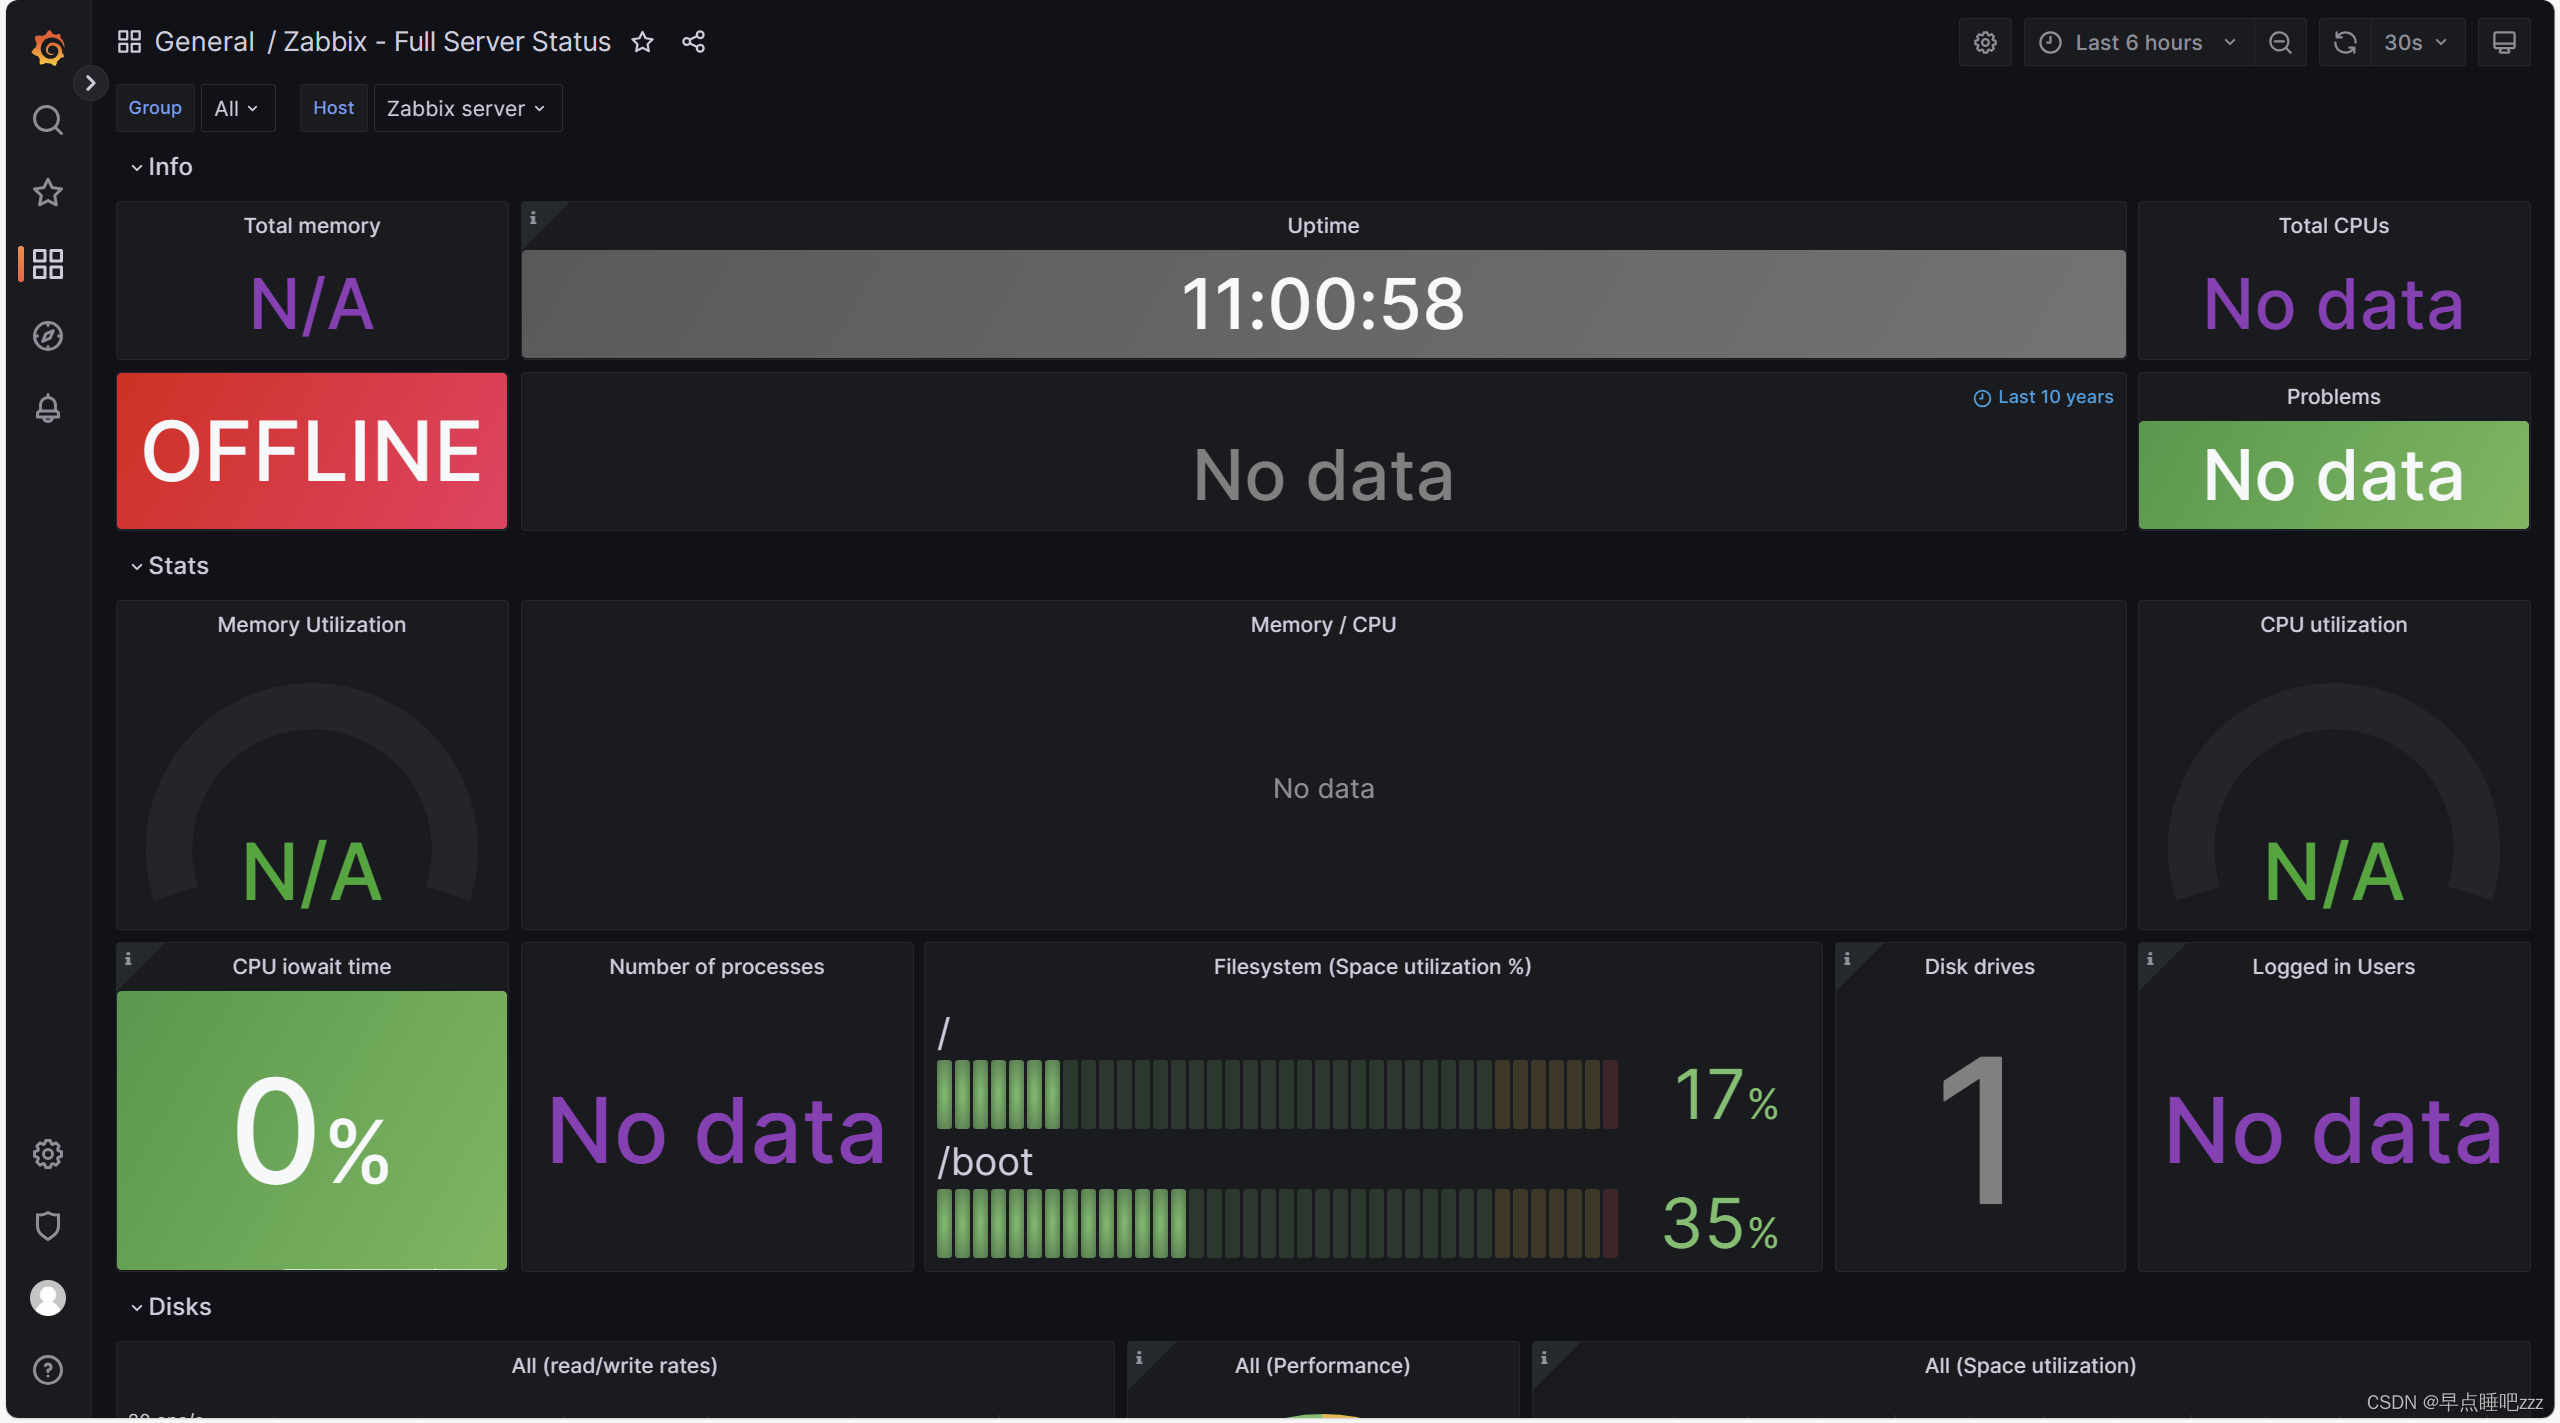Open the Zabbix server host dropdown
Screen dimensions: 2560x1423
click(x=464, y=107)
